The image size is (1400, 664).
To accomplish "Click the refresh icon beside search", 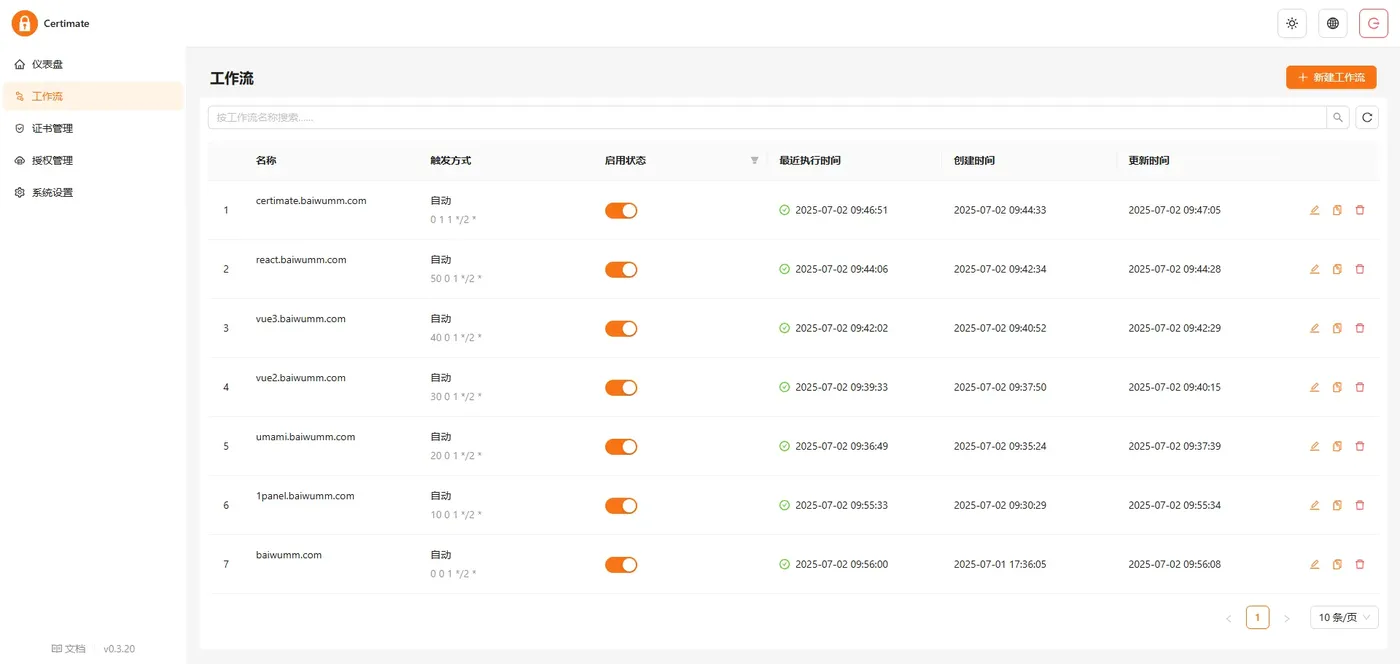I will 1367,118.
